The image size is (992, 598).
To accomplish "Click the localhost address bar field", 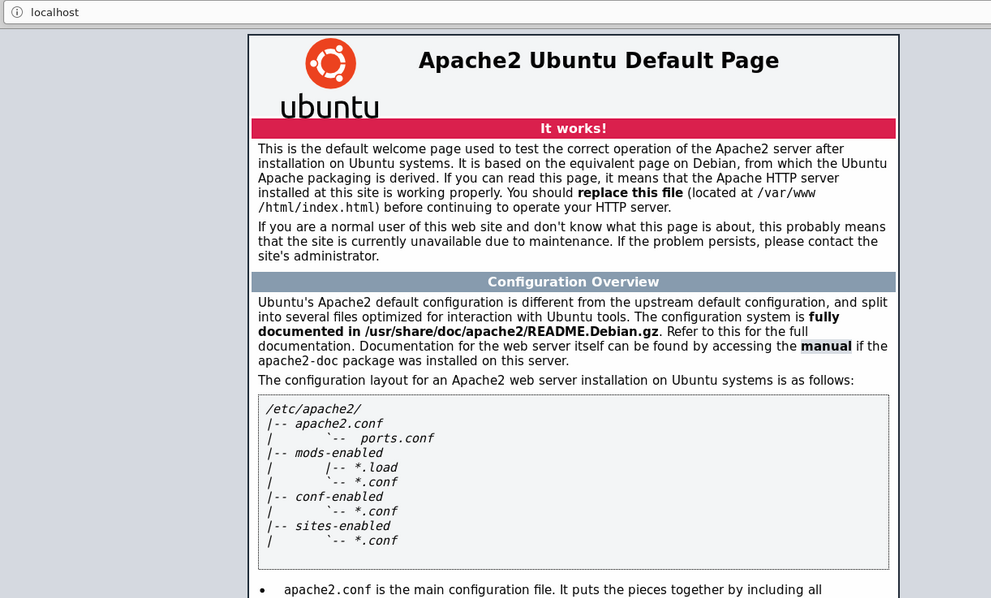I will click(x=497, y=12).
